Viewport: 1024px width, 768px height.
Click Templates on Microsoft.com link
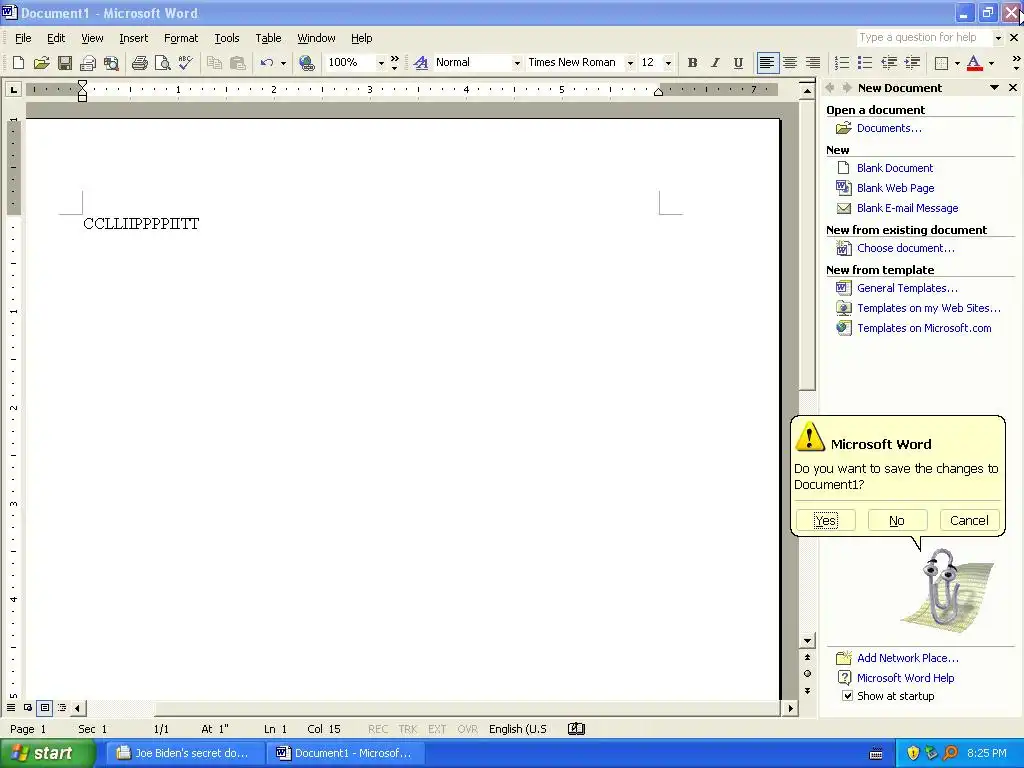point(924,328)
